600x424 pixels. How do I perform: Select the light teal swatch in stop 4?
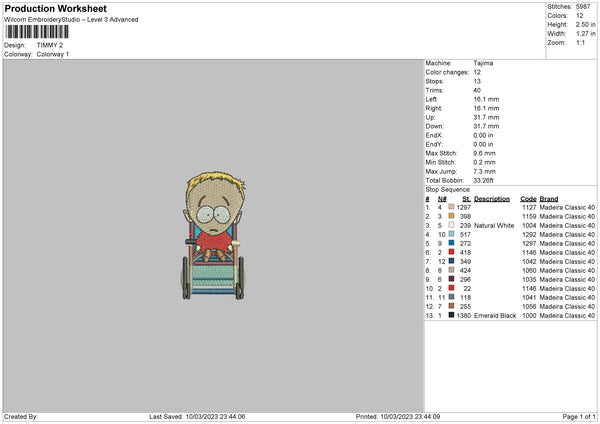click(451, 234)
